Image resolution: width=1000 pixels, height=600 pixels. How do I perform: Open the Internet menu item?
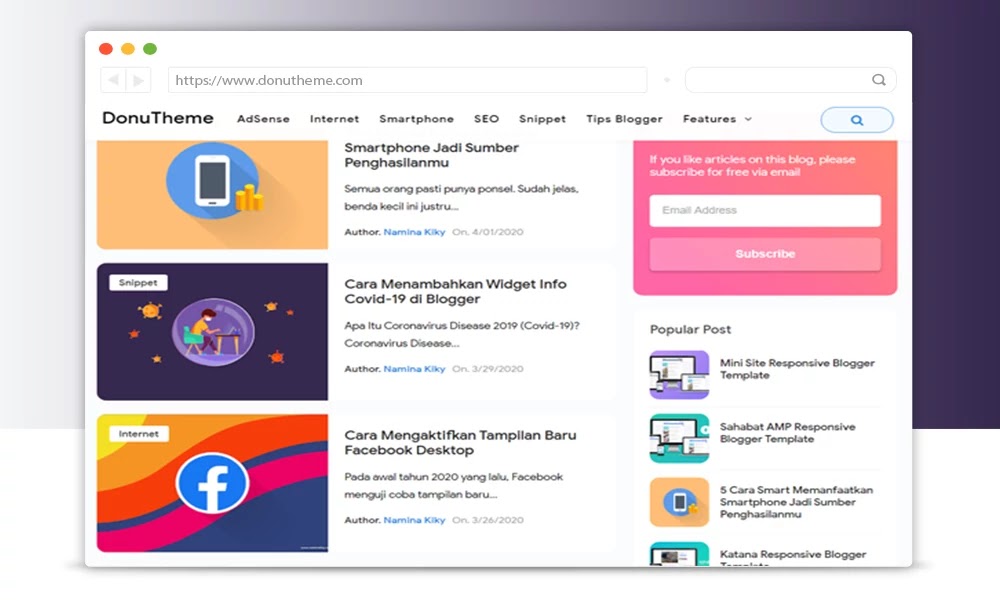click(334, 119)
